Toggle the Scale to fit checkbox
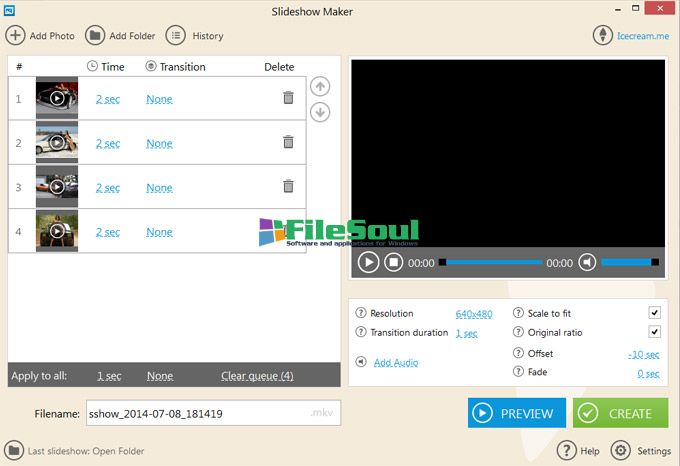 coord(654,313)
